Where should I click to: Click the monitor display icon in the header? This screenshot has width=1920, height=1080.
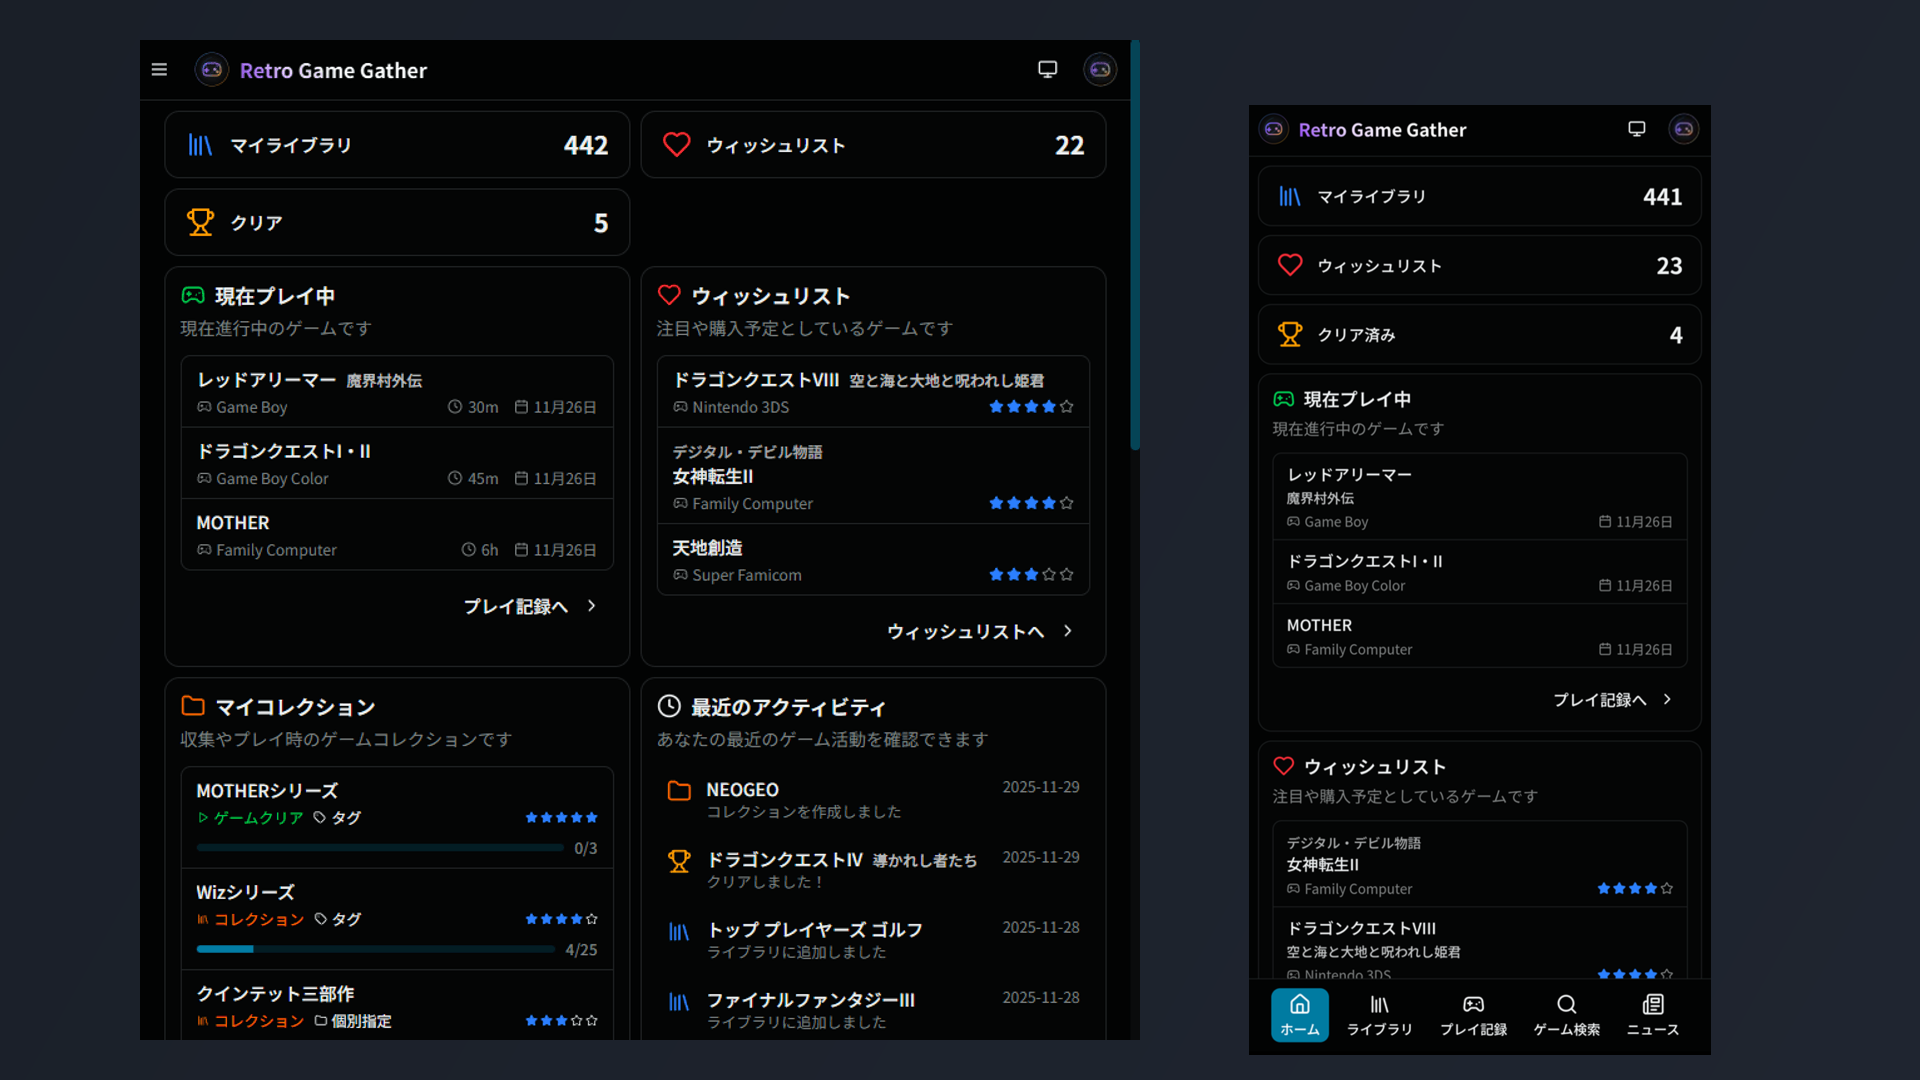(x=1047, y=68)
